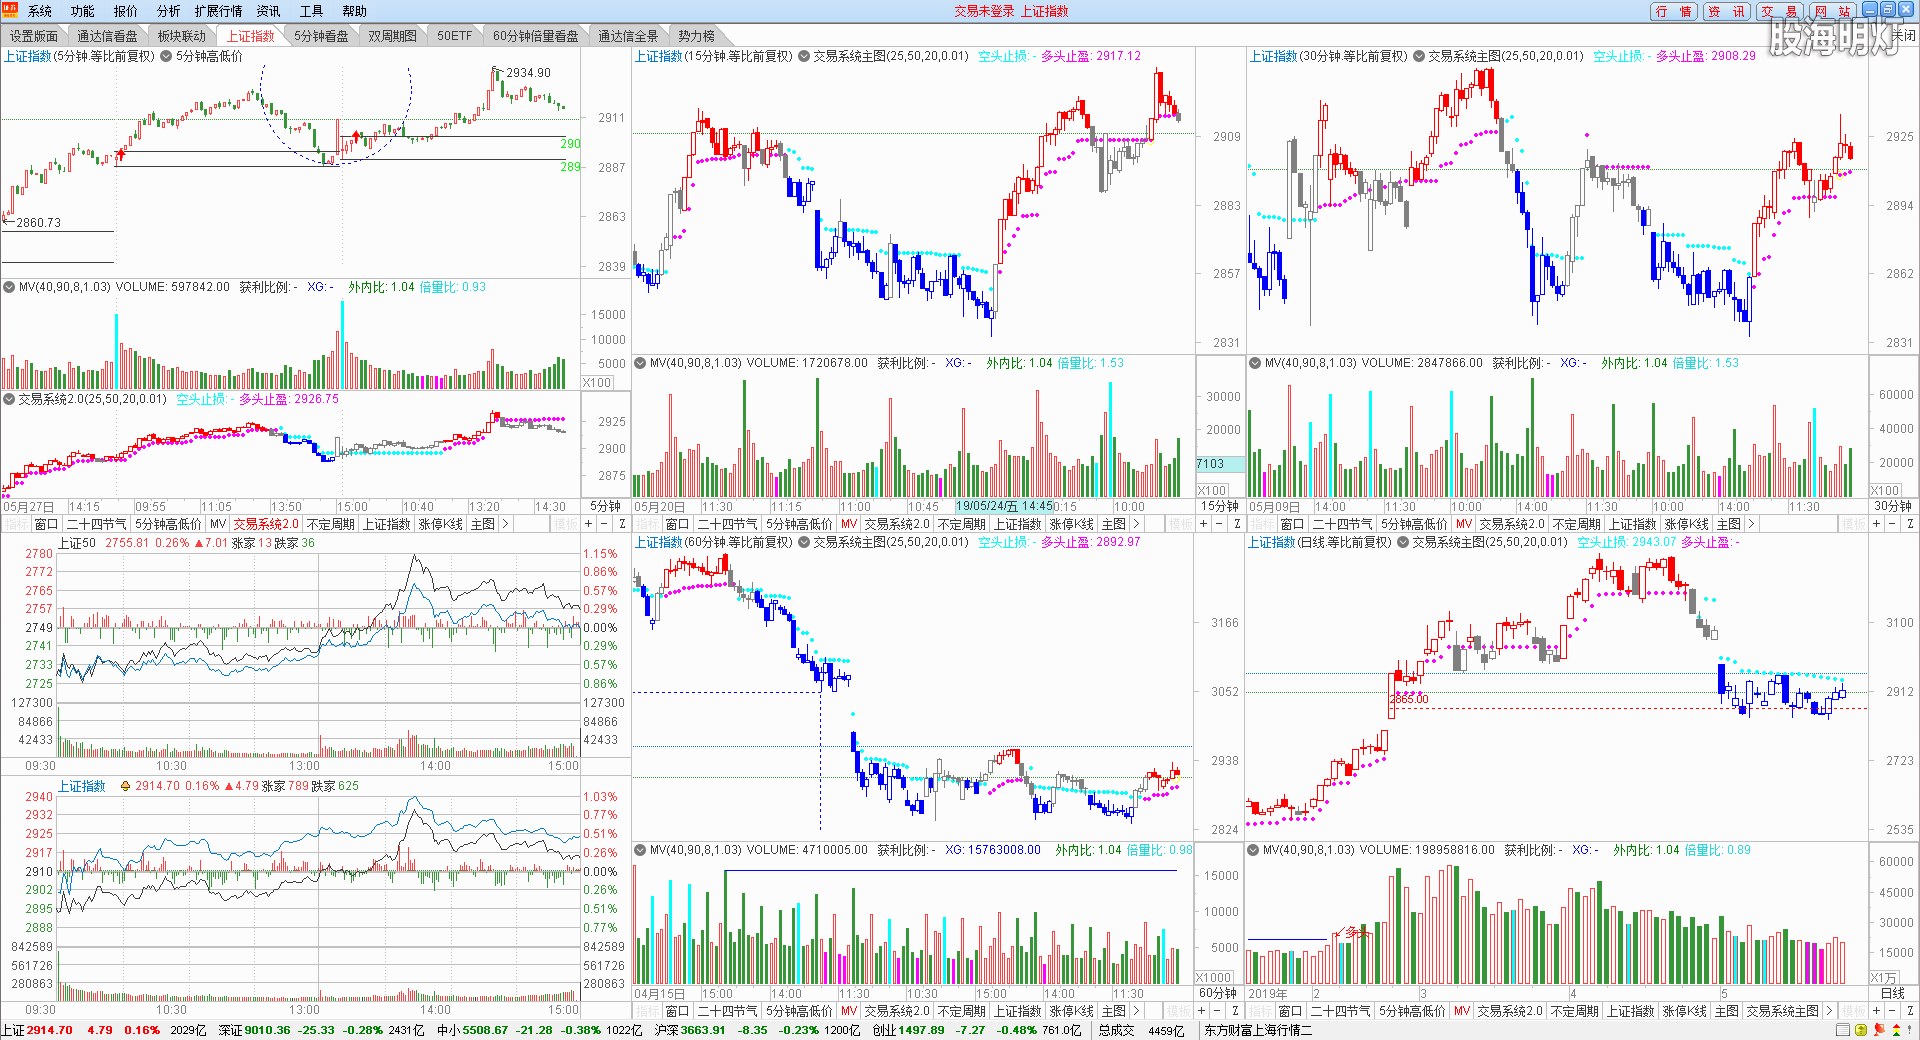The height and width of the screenshot is (1040, 1920).
Task: Select 张停K线 indicator tab under 15-minute chart
Action: (1071, 524)
